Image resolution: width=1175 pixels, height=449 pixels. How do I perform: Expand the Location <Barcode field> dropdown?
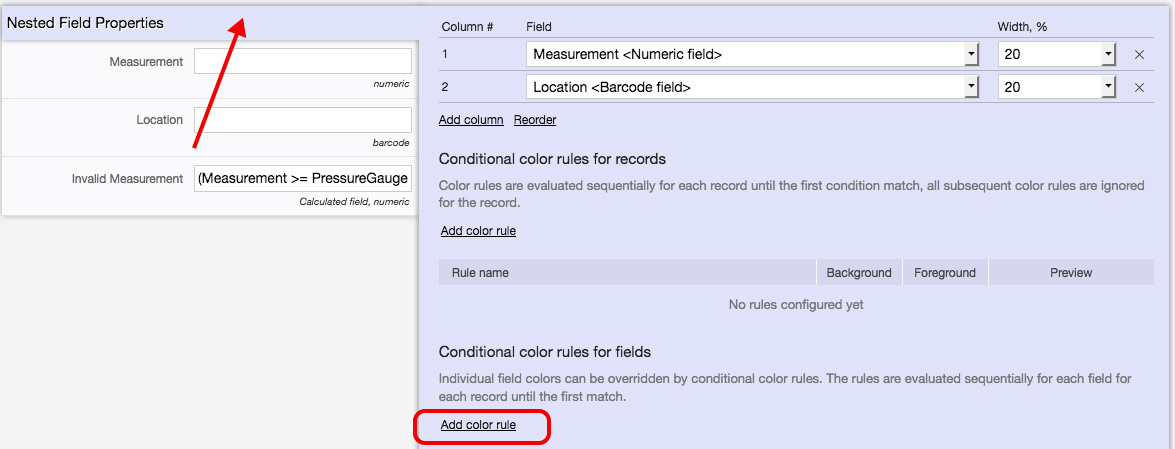click(x=970, y=88)
